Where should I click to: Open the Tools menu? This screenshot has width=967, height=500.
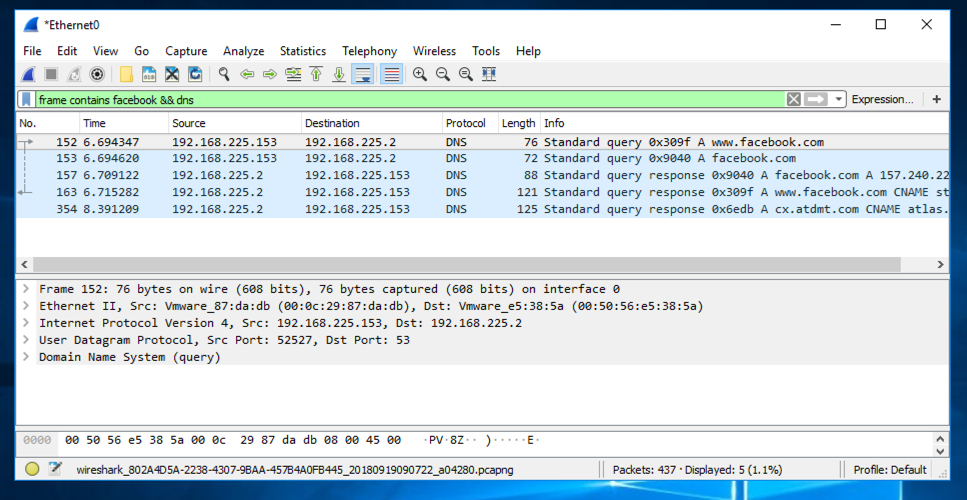pos(486,51)
